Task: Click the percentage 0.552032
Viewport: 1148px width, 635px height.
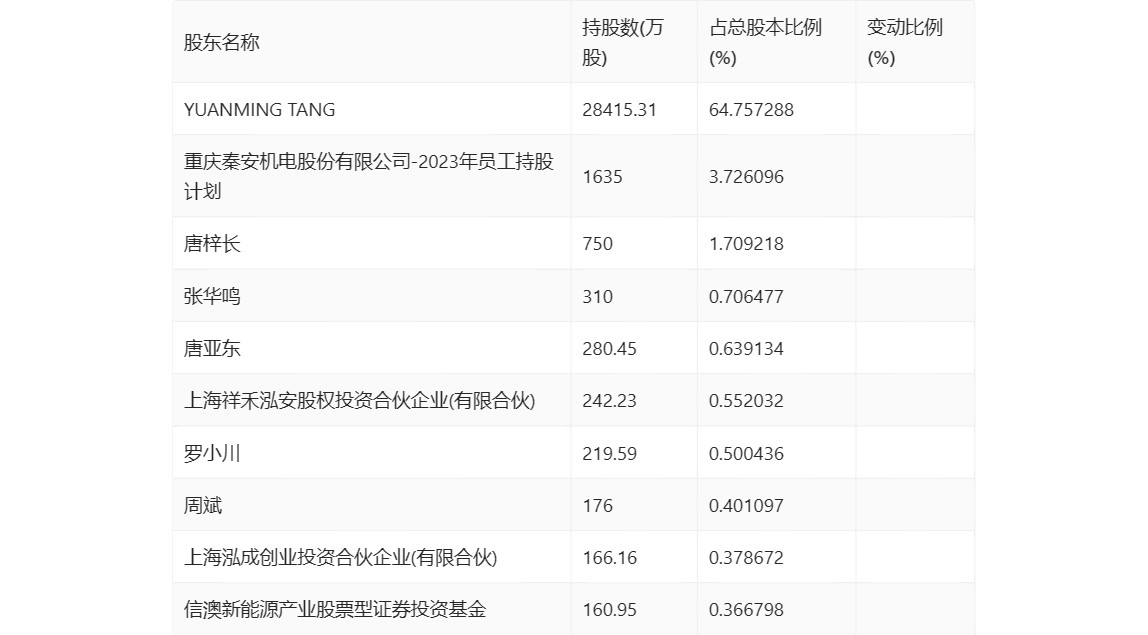Action: pos(746,401)
